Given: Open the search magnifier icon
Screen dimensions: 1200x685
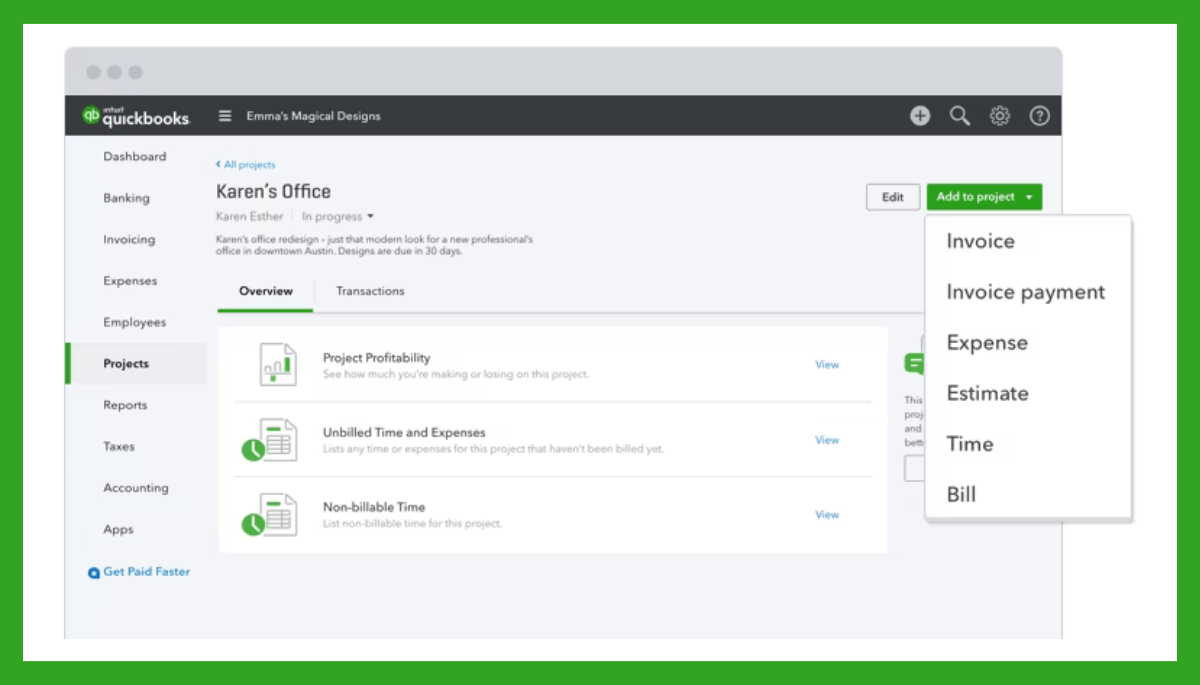Looking at the screenshot, I should (x=959, y=115).
